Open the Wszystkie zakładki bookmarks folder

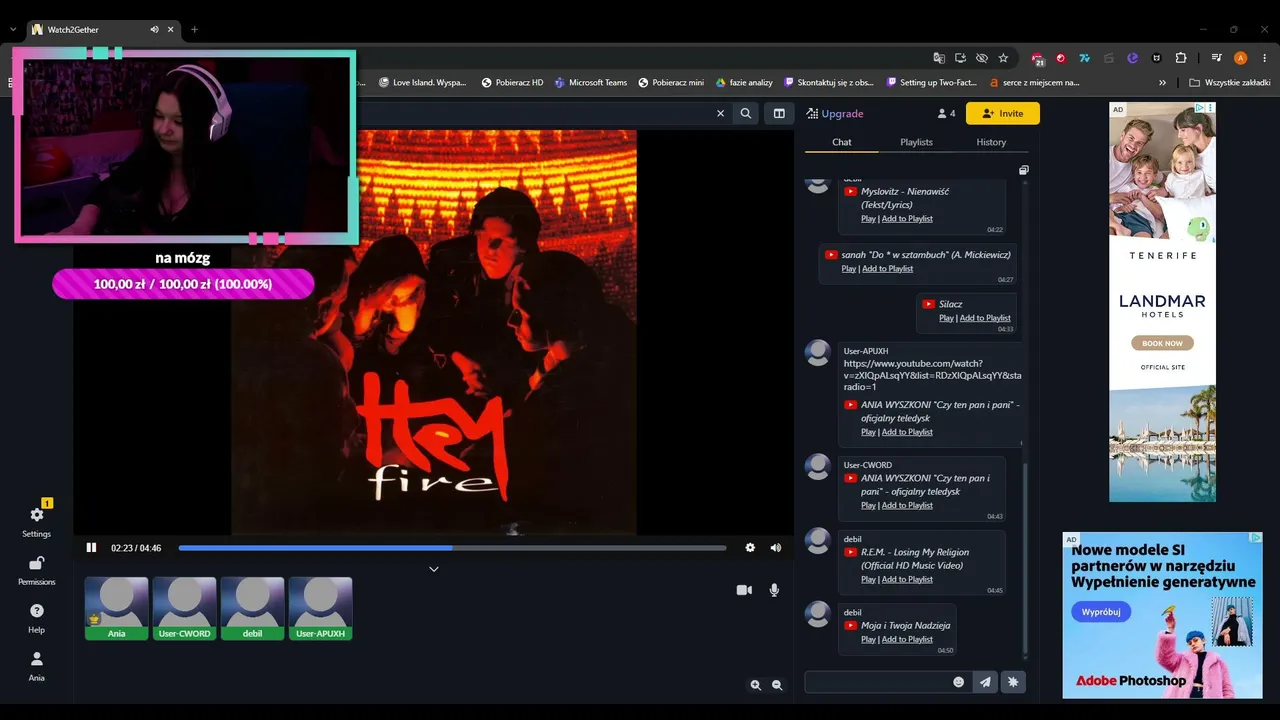point(1229,83)
